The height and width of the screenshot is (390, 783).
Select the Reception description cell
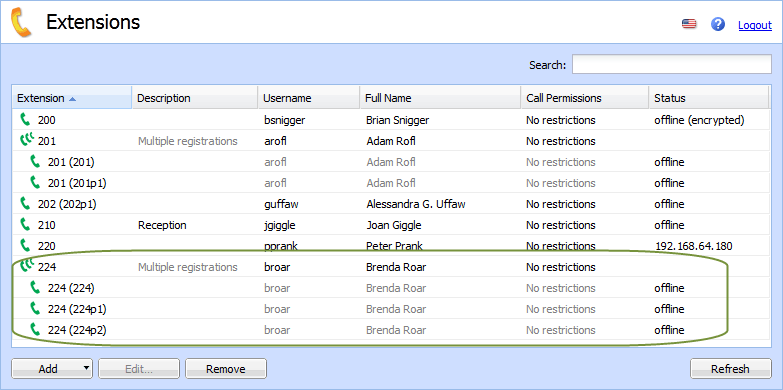pos(162,225)
